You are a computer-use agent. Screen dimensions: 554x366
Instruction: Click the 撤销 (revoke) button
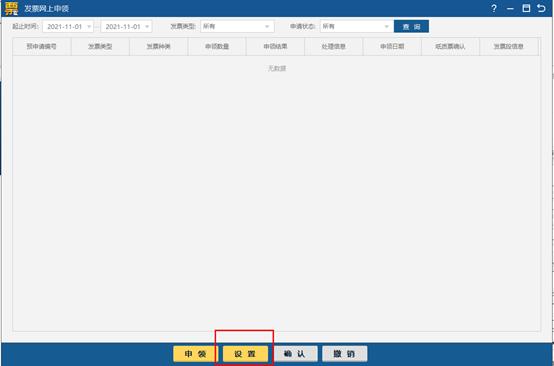point(344,354)
